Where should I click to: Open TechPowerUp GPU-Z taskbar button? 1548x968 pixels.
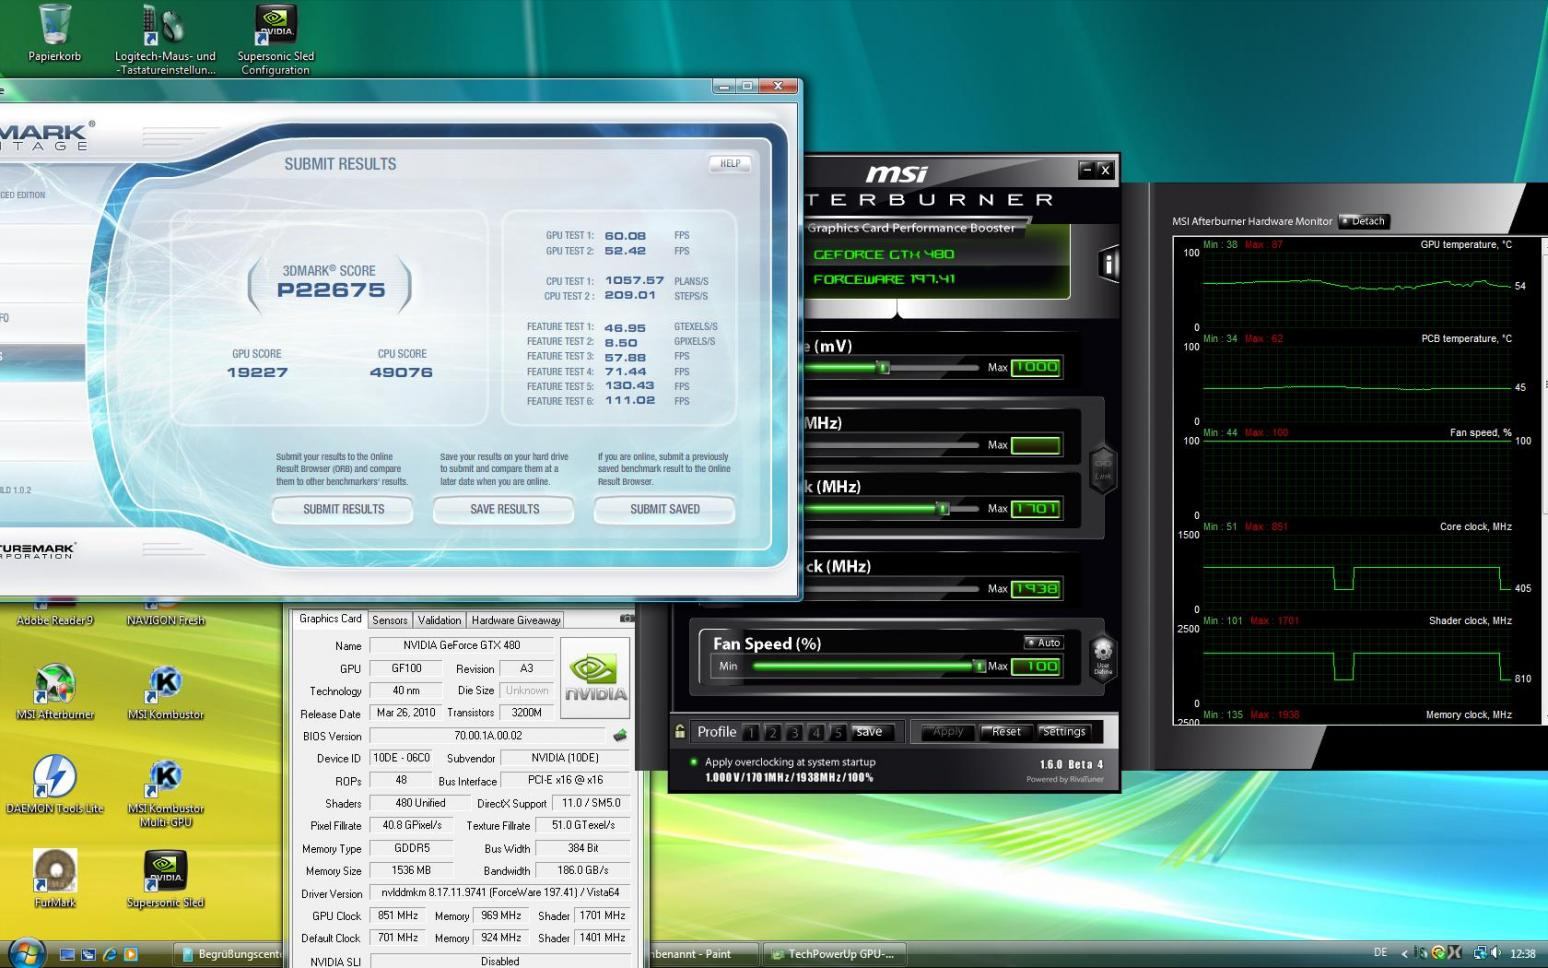(x=834, y=954)
